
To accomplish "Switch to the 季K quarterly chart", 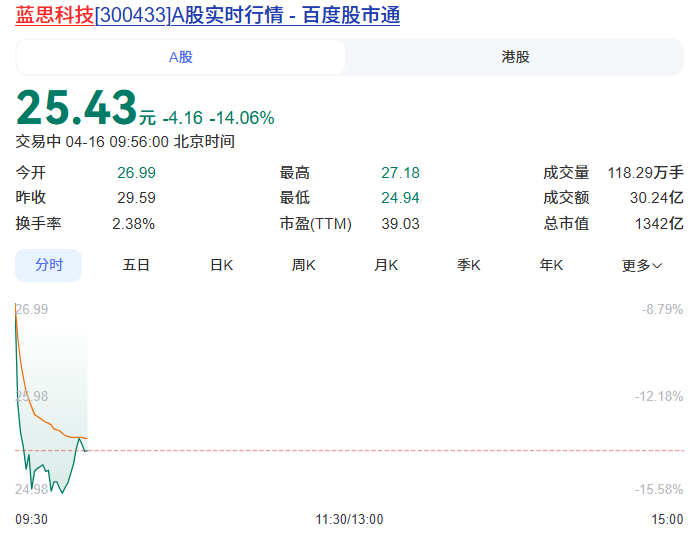I will [x=469, y=265].
